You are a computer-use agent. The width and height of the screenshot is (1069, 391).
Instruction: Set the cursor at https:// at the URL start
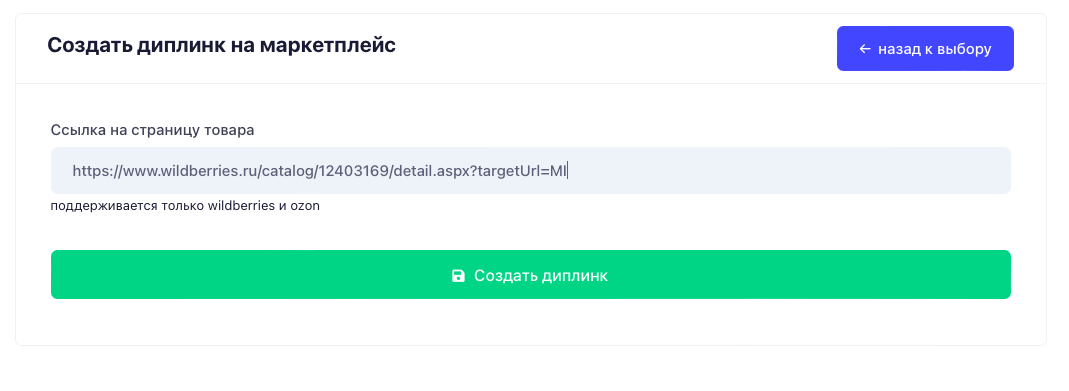[x=96, y=171]
